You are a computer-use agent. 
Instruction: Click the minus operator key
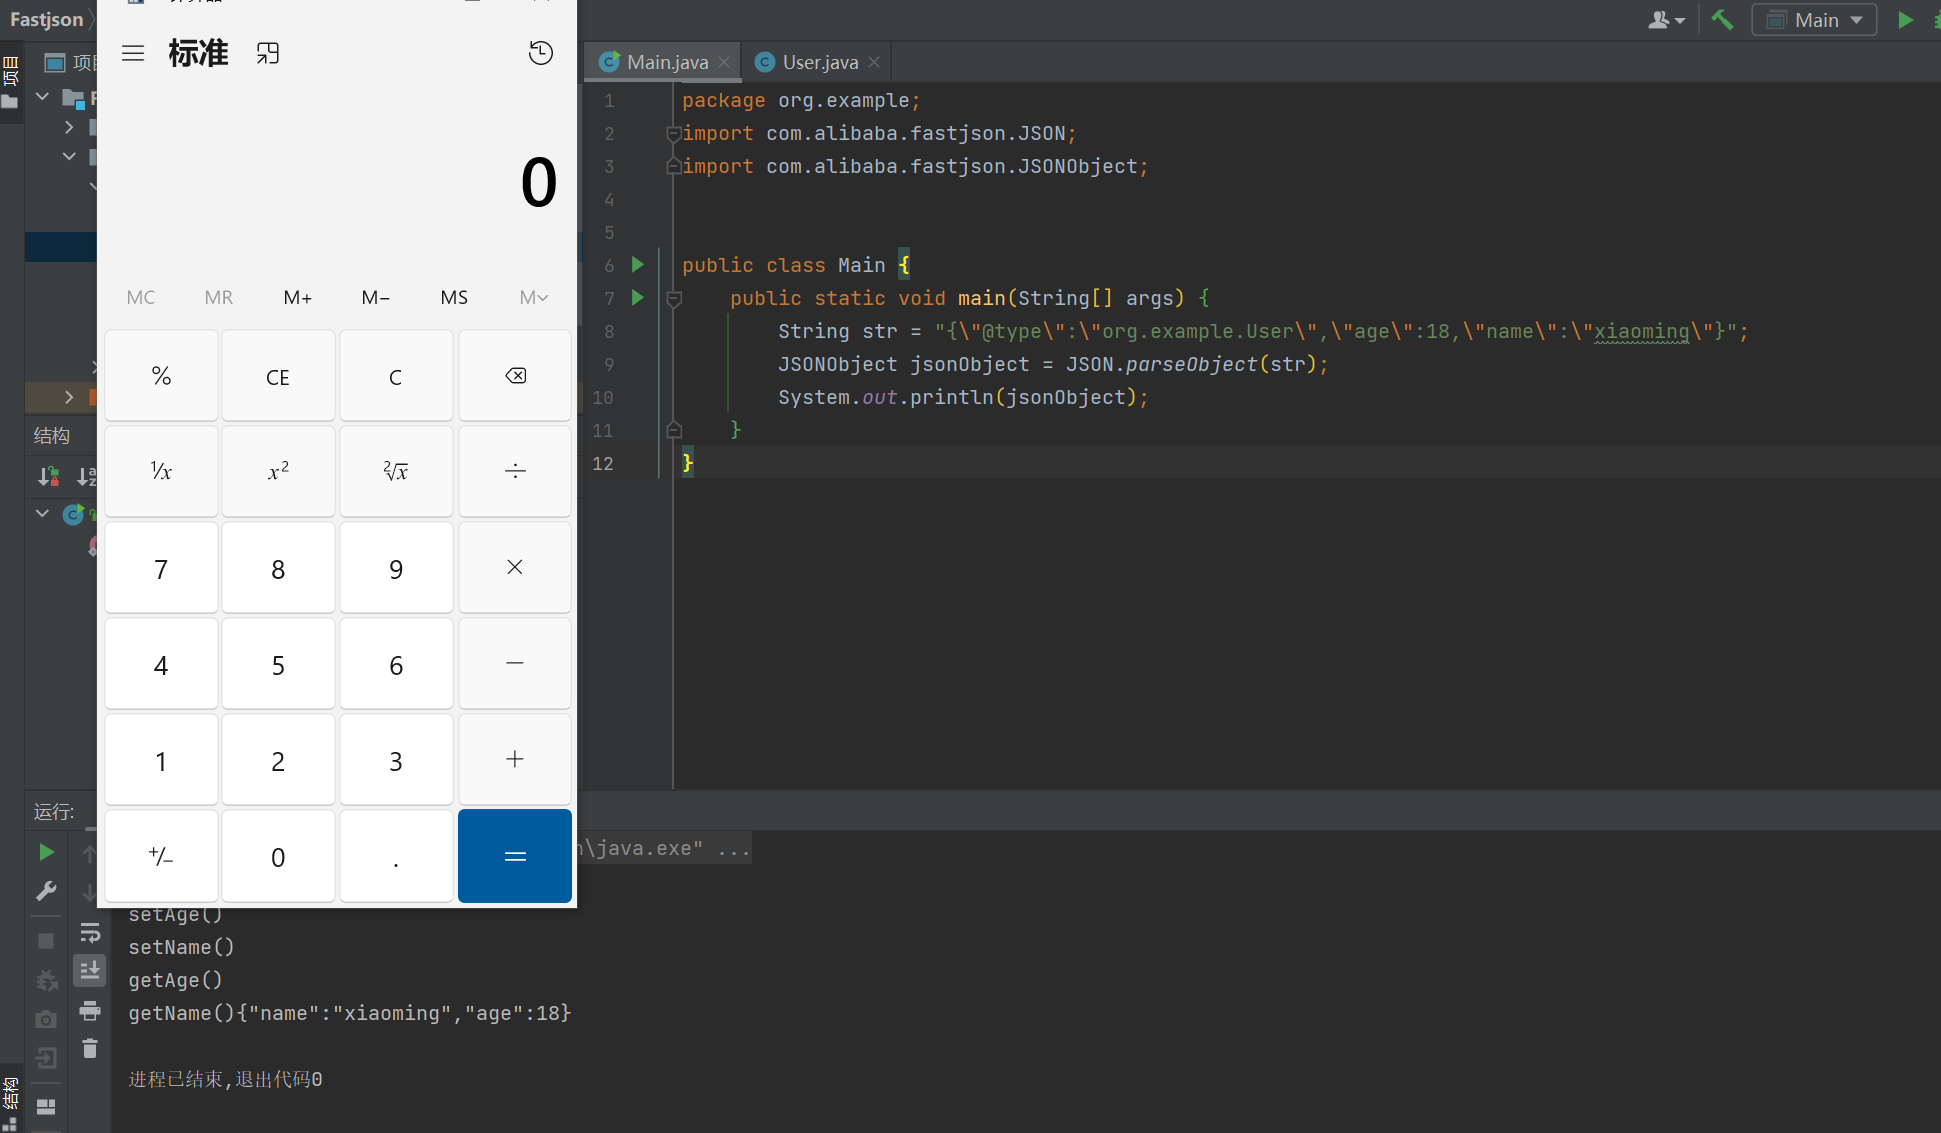(x=515, y=663)
